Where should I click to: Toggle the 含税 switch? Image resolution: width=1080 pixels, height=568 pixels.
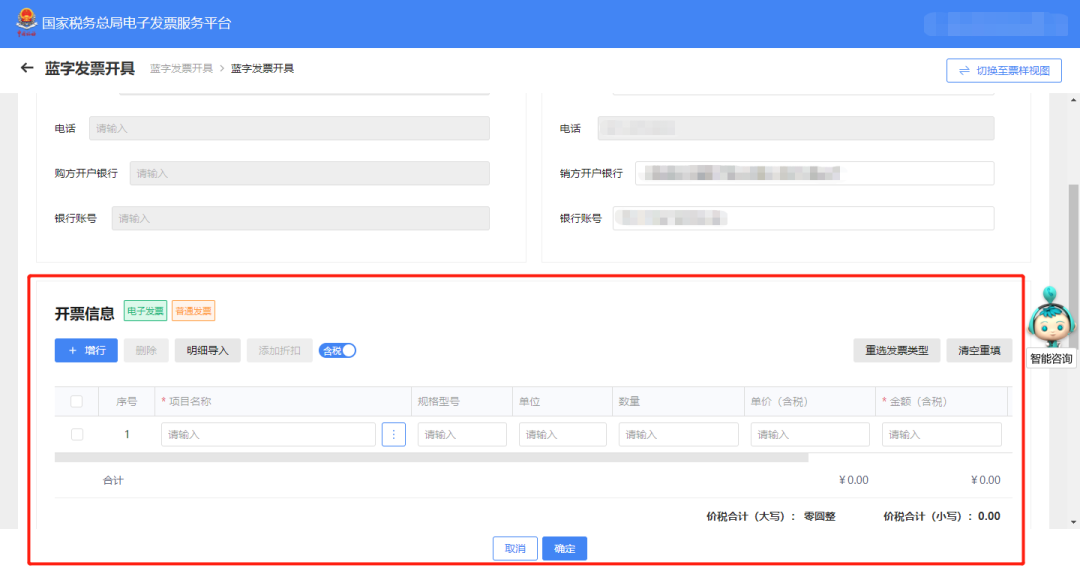pos(338,350)
